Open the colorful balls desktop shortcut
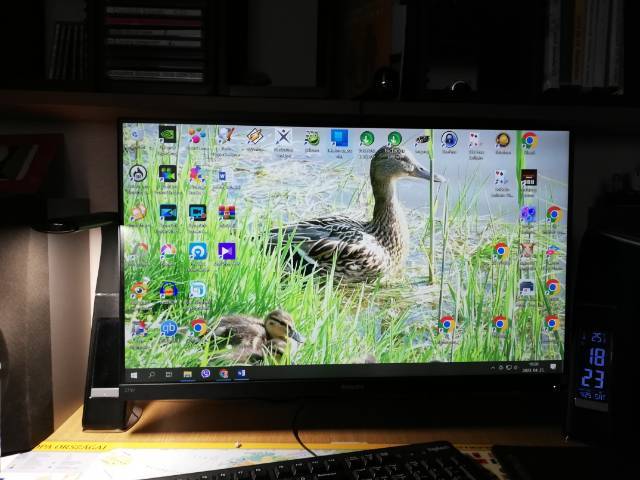 tap(197, 135)
